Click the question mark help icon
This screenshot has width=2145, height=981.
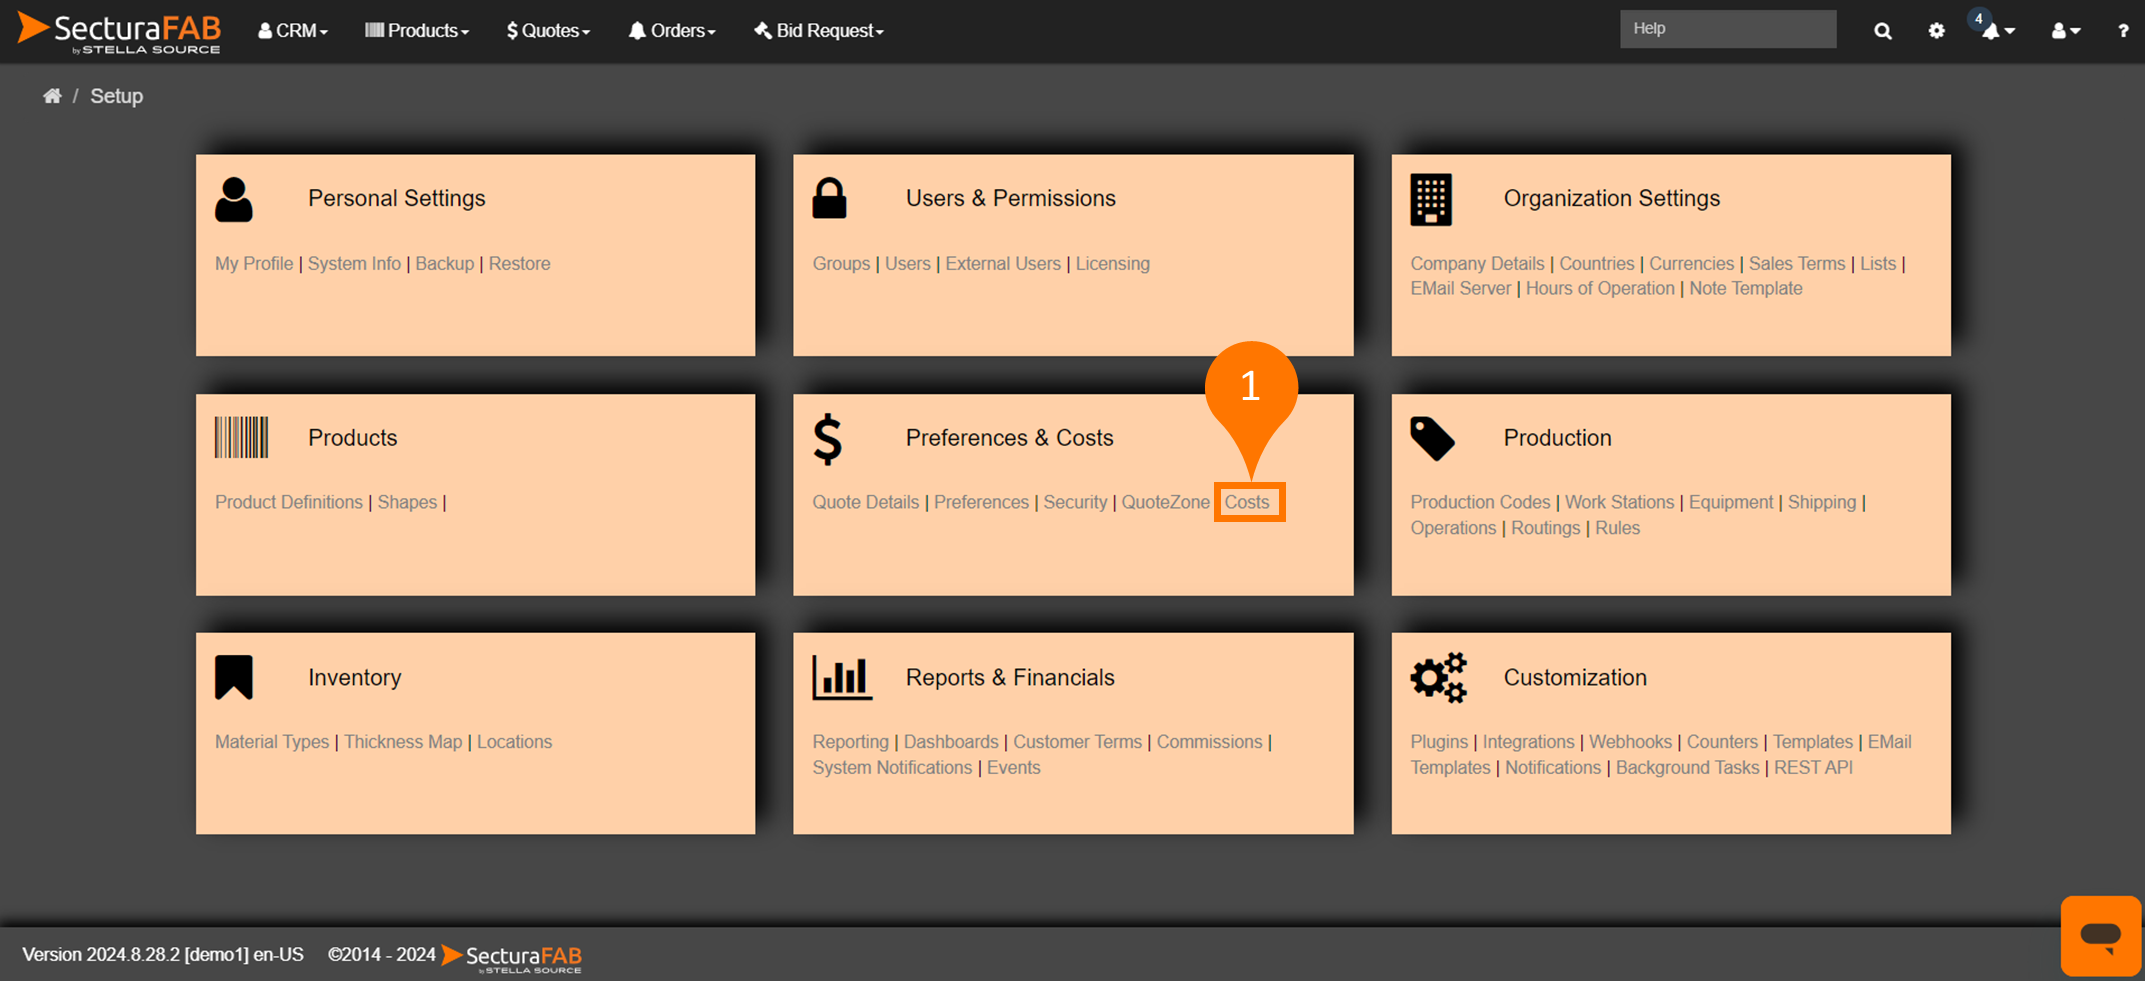[2122, 31]
